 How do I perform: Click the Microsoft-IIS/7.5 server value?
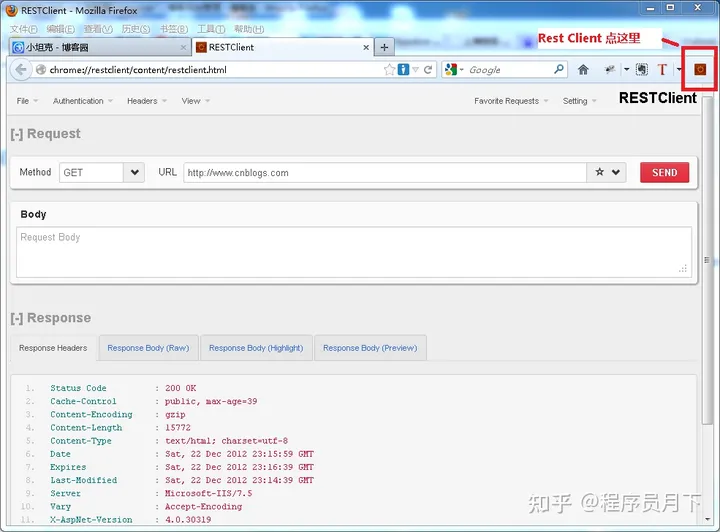pyautogui.click(x=208, y=493)
